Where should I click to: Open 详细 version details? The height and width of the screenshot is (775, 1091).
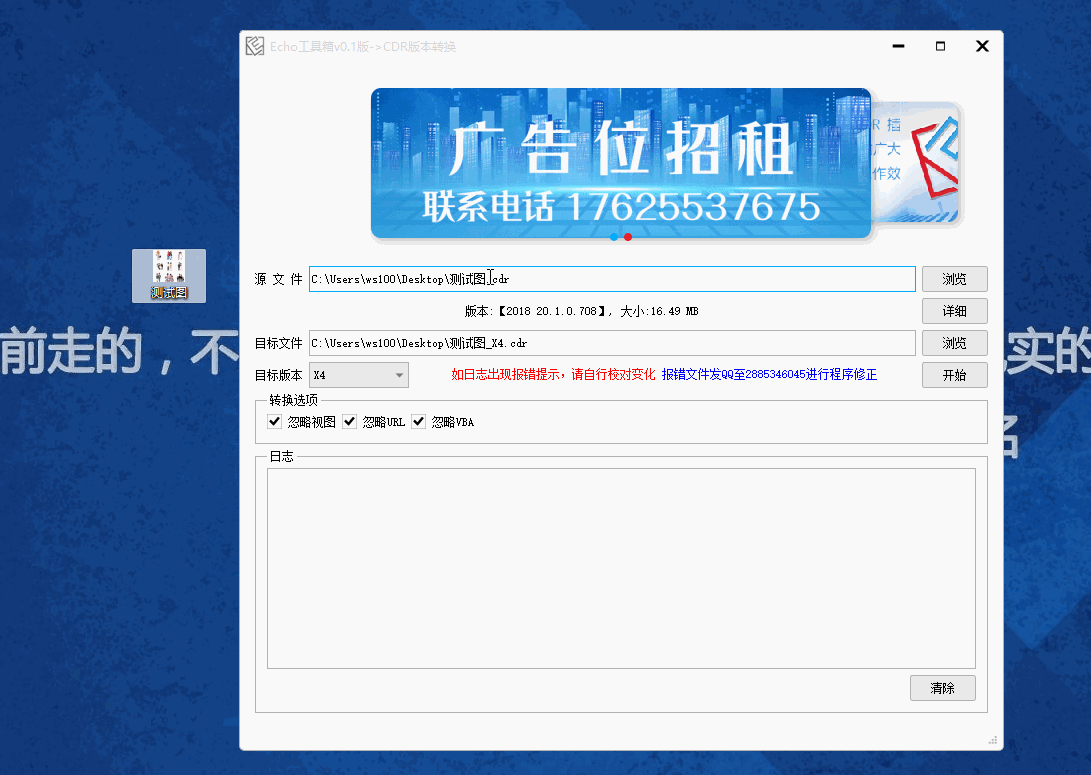(954, 311)
